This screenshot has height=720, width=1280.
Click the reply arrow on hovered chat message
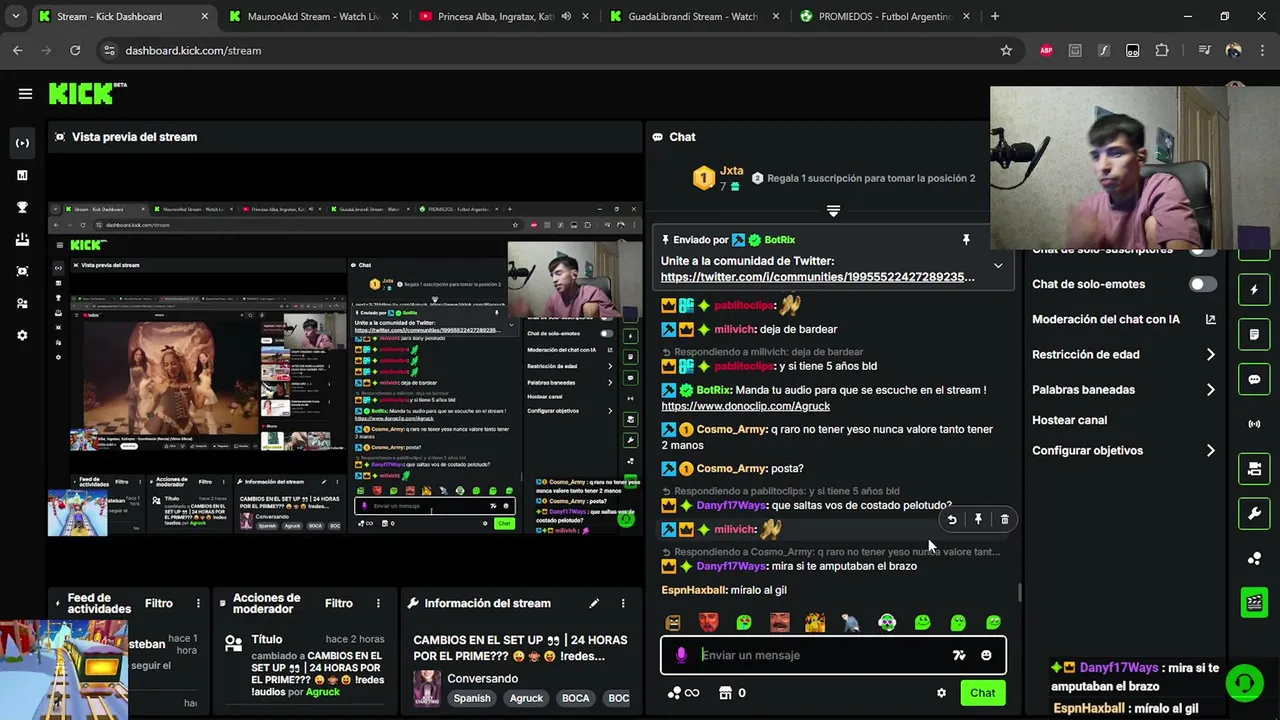click(x=952, y=519)
